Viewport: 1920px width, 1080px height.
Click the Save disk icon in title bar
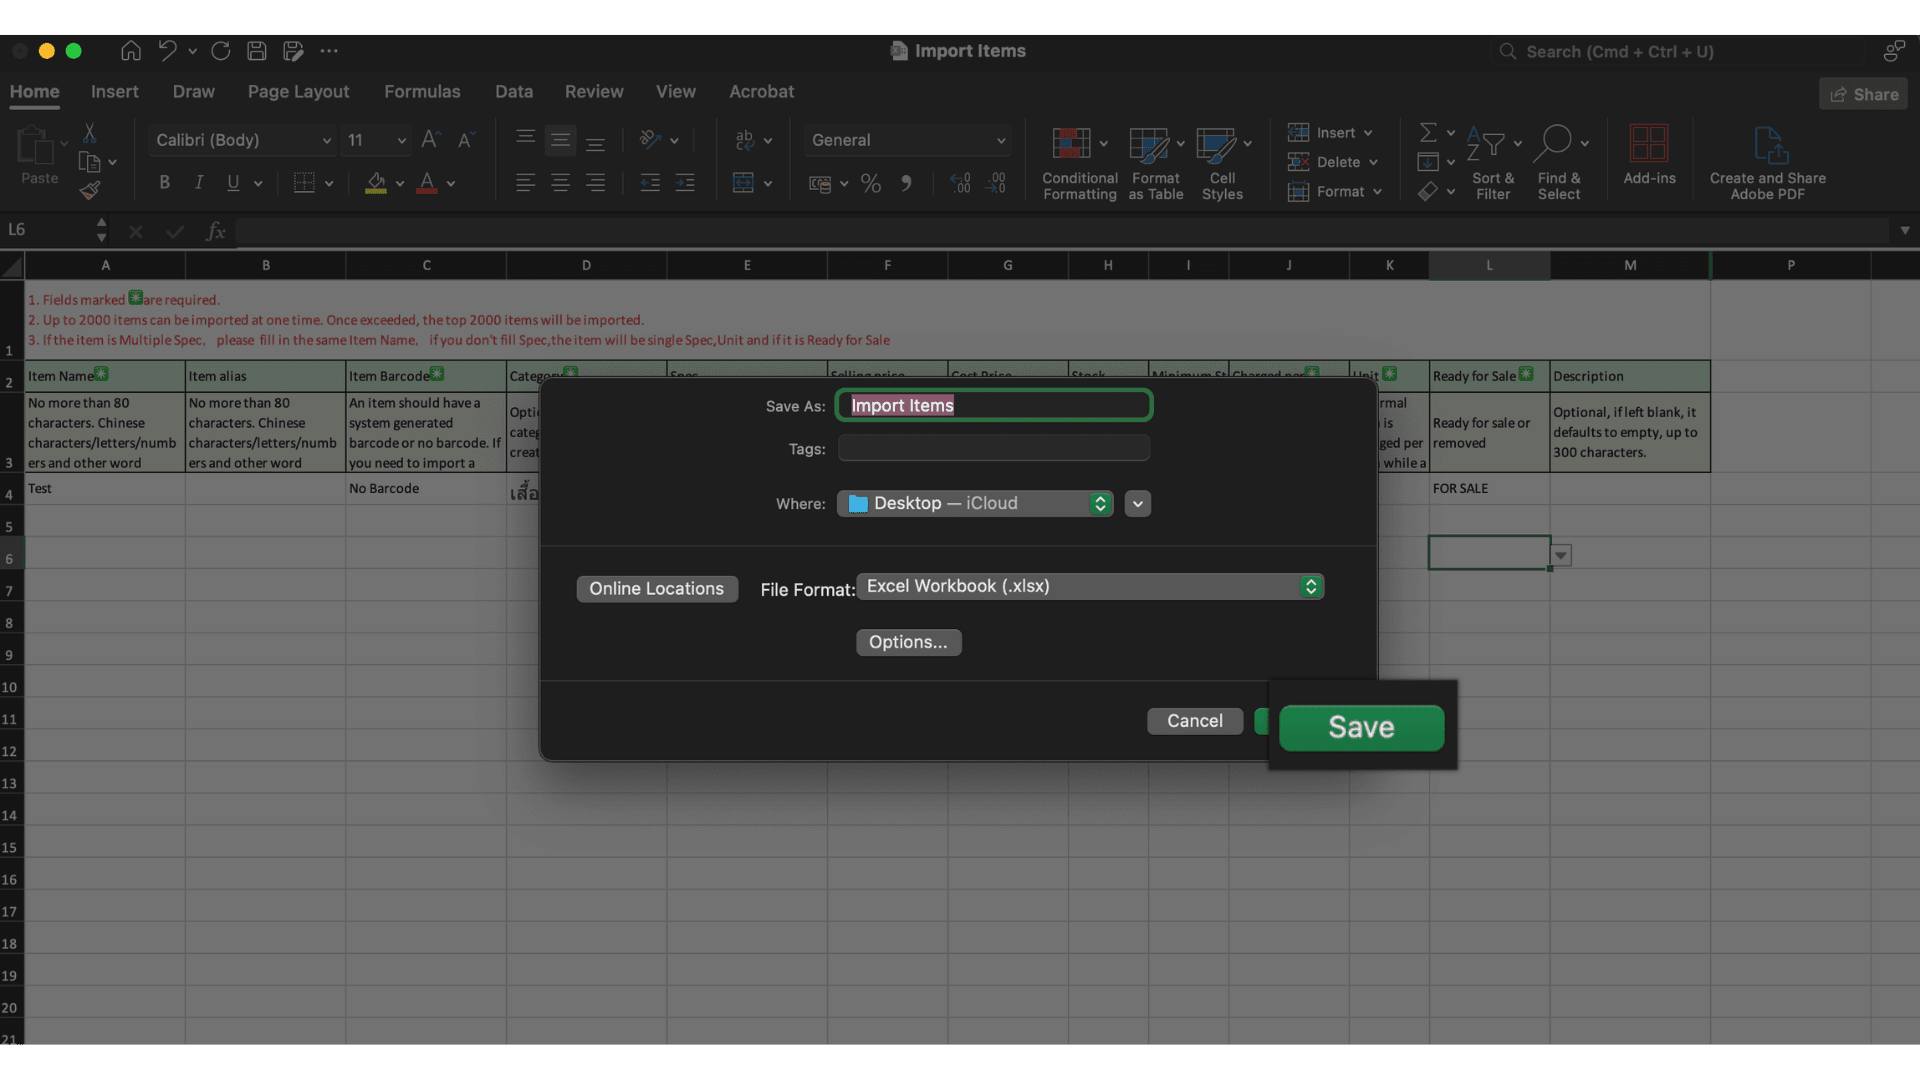tap(257, 51)
